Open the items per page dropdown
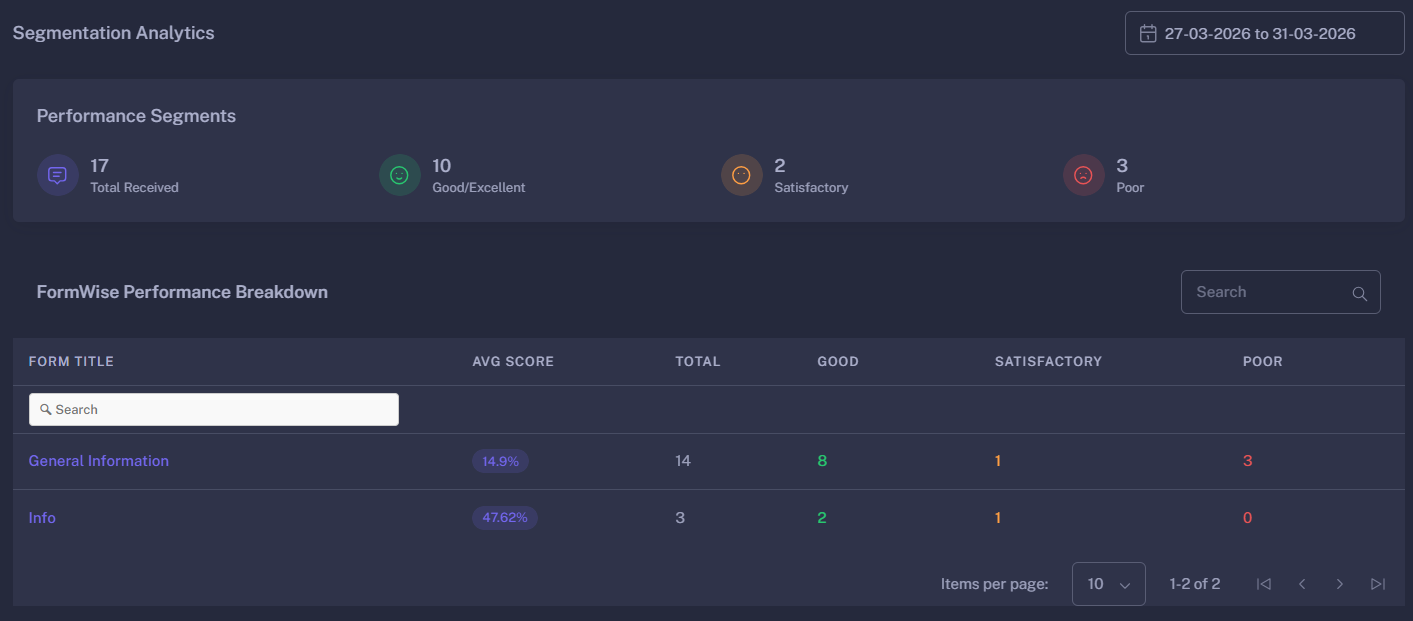1413x621 pixels. coord(1109,584)
